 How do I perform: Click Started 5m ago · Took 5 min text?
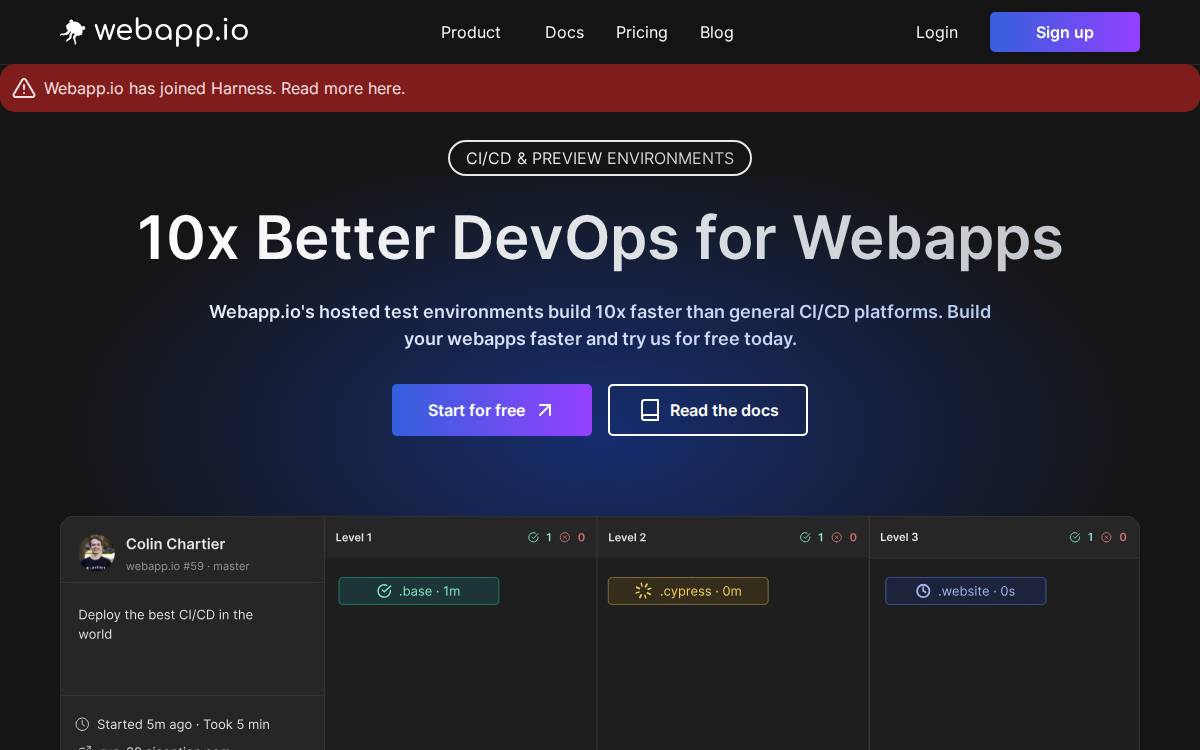[x=183, y=724]
